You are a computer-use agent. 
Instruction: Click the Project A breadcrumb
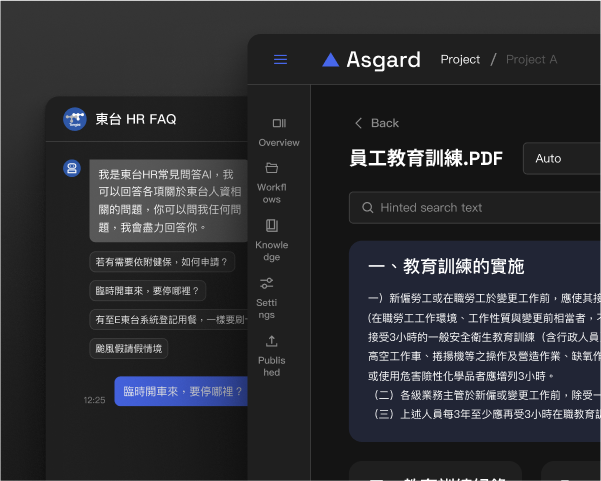531,60
